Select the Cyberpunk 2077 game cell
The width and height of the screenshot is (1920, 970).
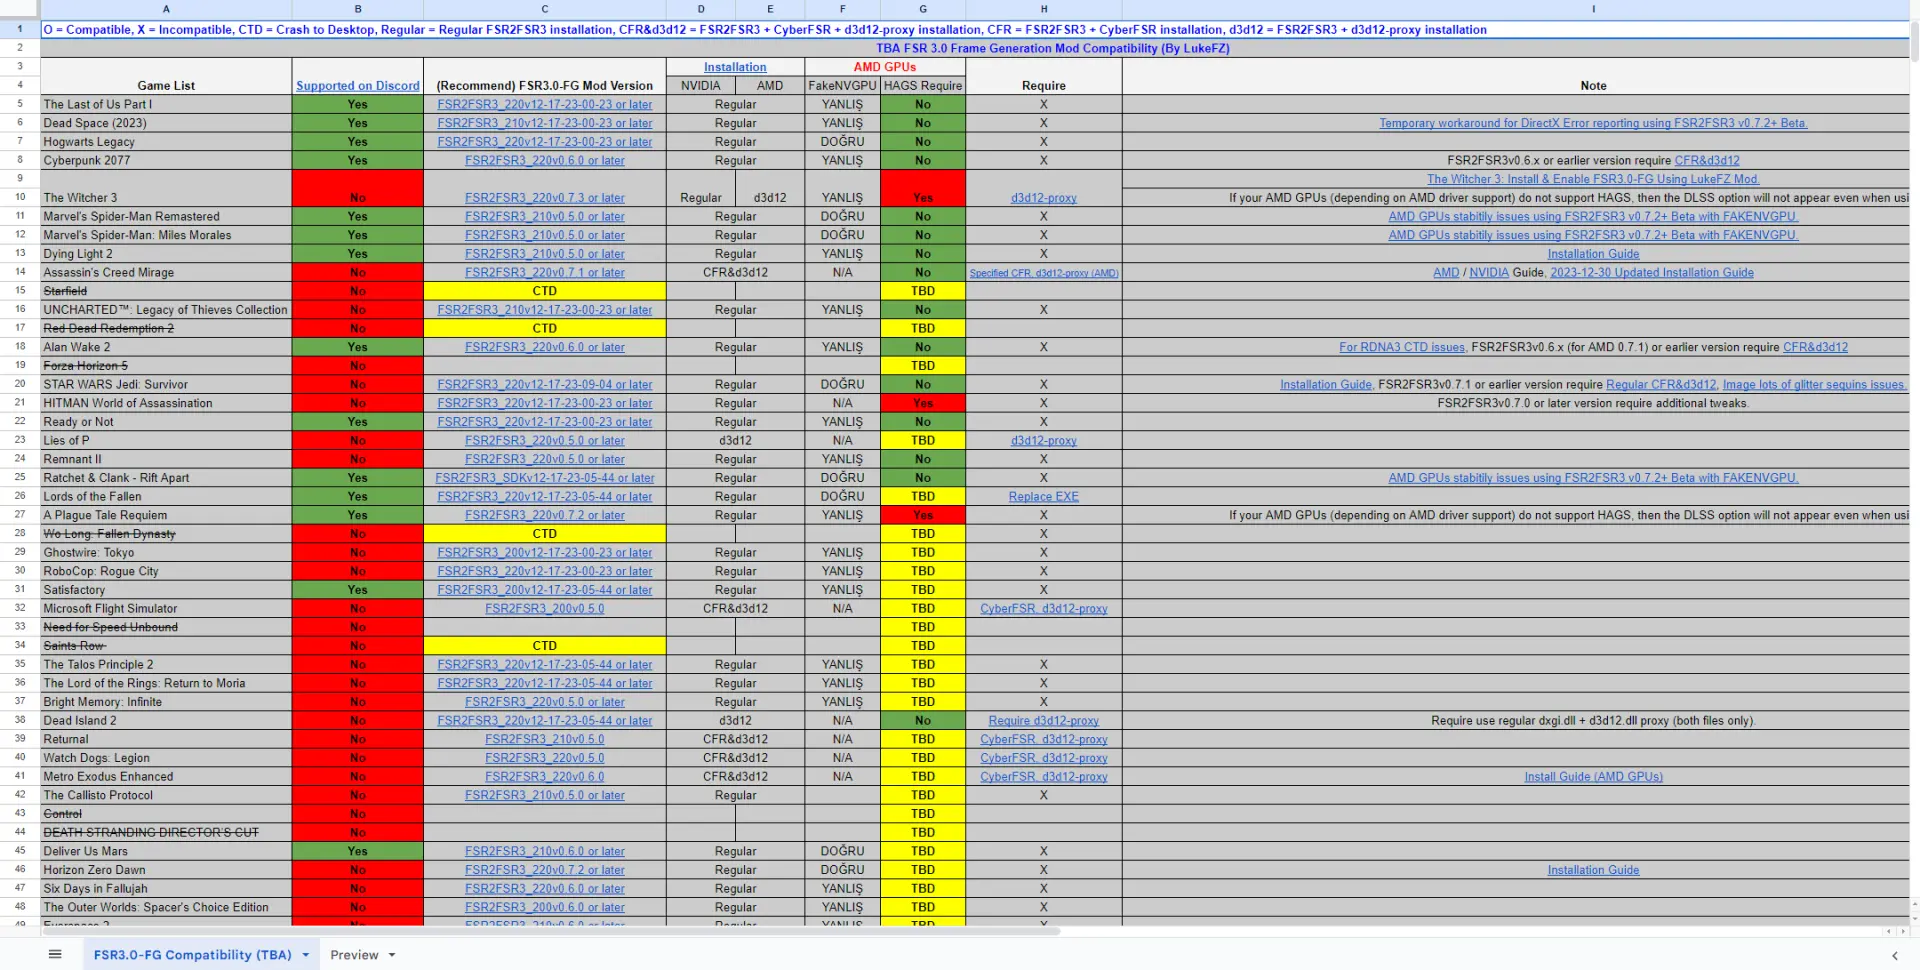tap(166, 160)
